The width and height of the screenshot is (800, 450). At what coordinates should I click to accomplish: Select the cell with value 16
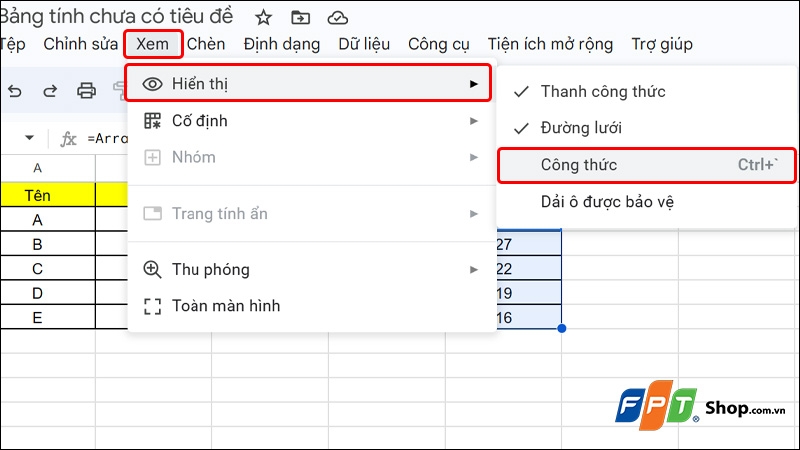click(x=529, y=317)
